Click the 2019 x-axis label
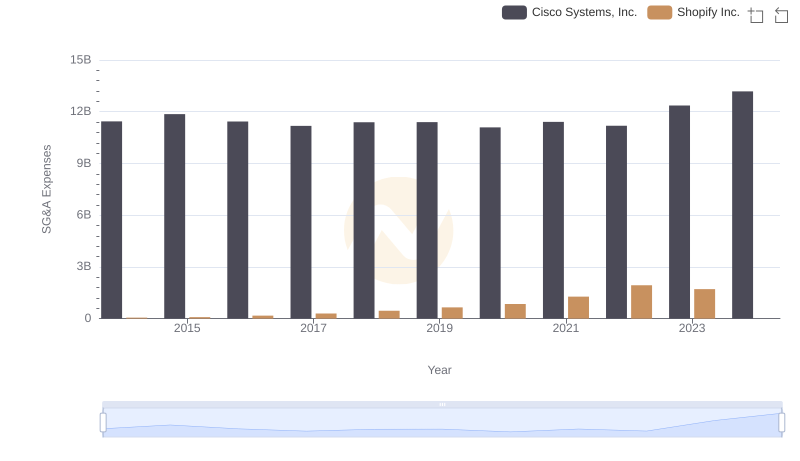 pyautogui.click(x=439, y=328)
